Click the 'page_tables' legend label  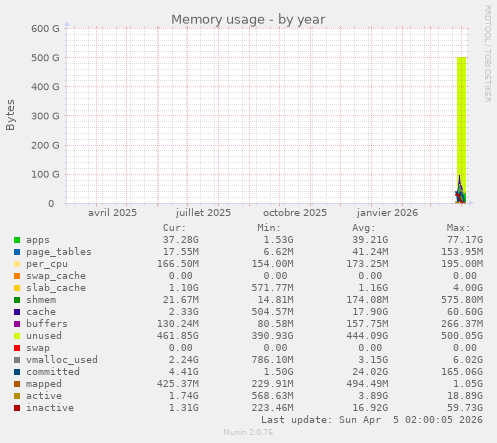(x=59, y=252)
